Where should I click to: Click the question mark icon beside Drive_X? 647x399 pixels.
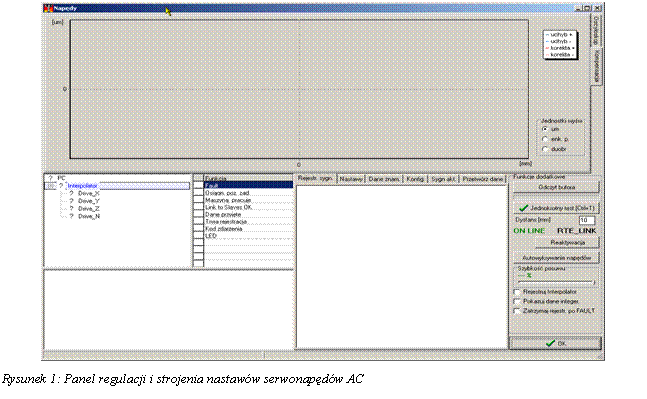click(71, 193)
